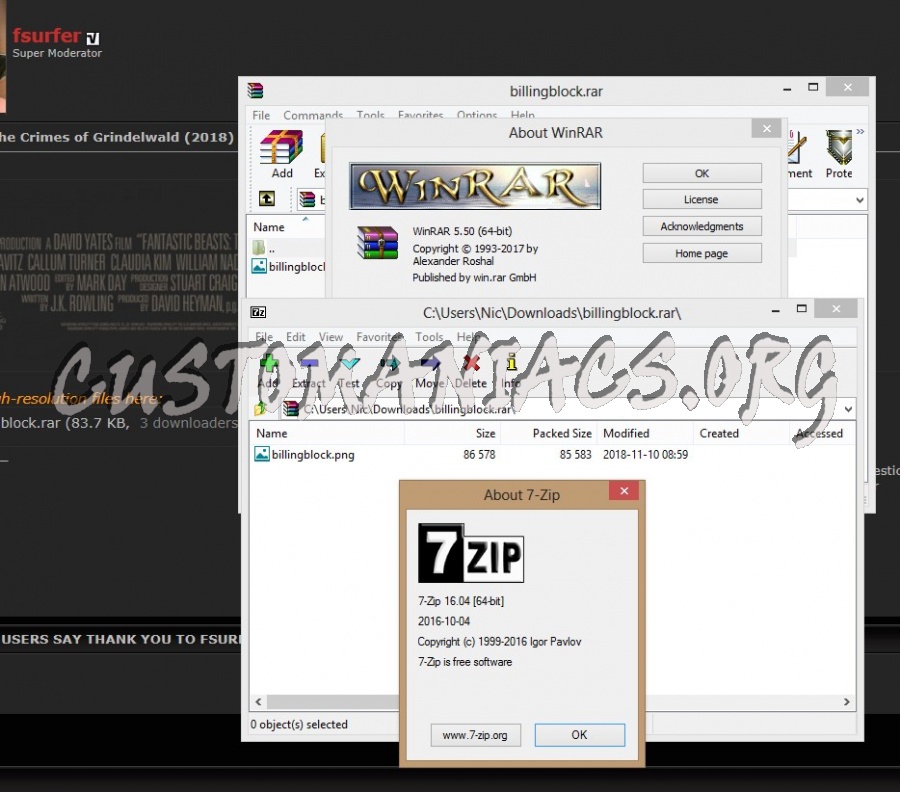
Task: Click OK in the About WinRAR dialog
Action: (702, 173)
